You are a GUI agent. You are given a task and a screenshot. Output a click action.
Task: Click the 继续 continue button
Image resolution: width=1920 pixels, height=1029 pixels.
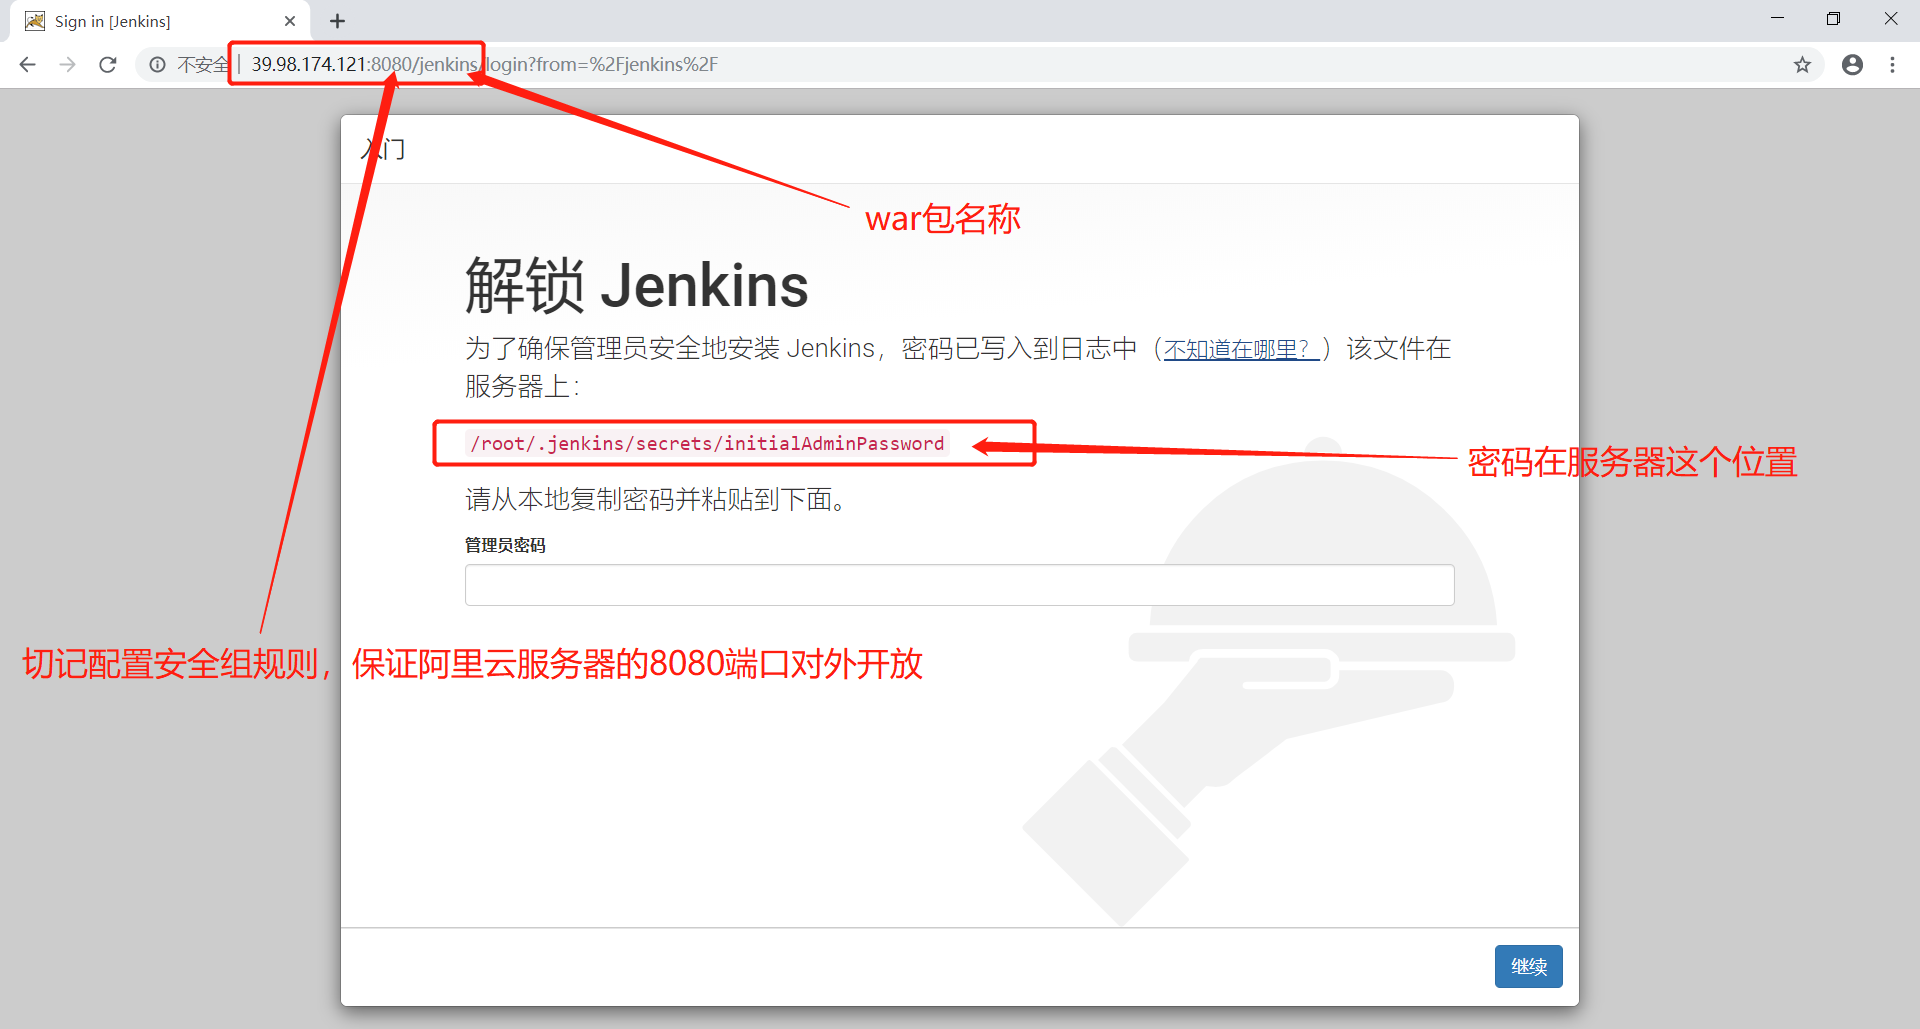(1528, 966)
